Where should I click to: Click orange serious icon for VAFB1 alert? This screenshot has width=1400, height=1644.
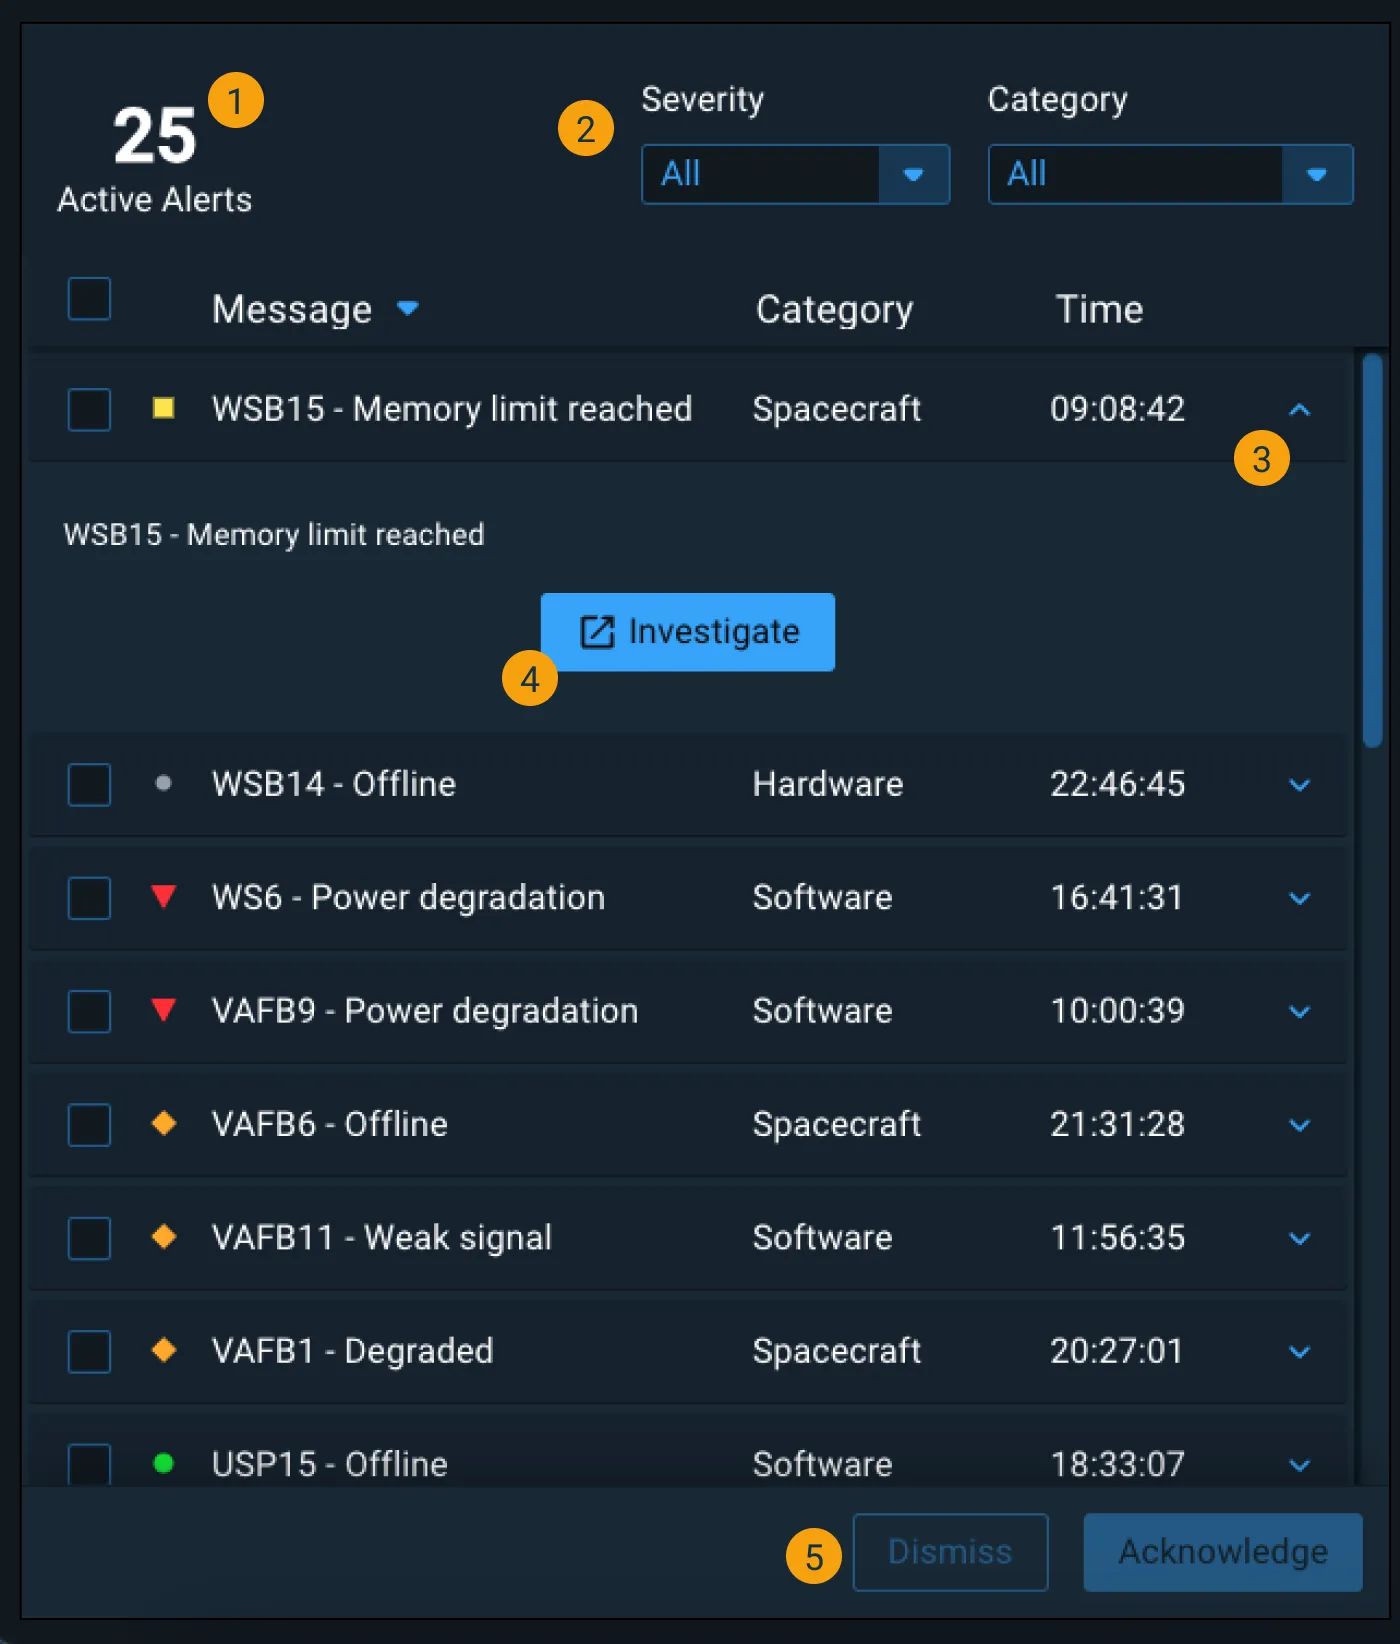click(x=163, y=1350)
